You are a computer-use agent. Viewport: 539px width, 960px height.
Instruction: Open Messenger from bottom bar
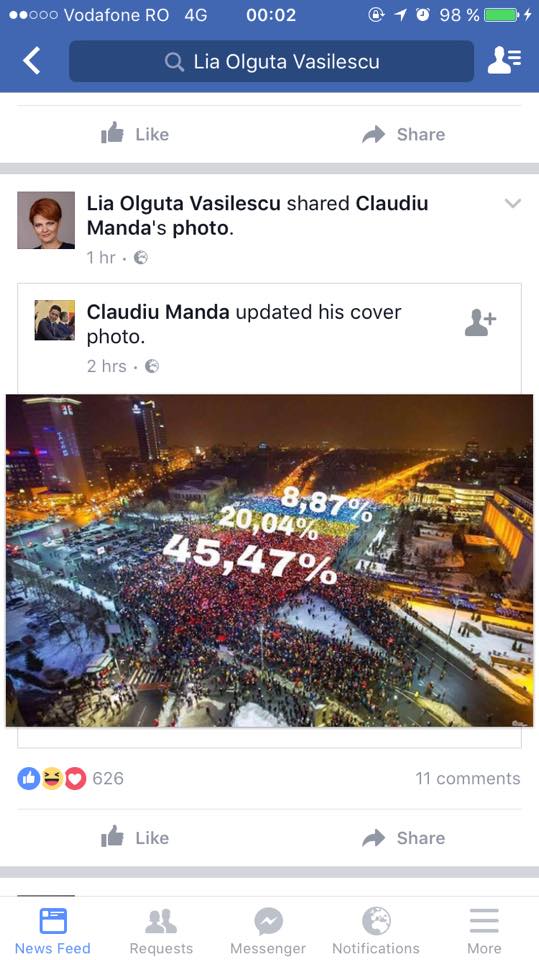coord(268,931)
